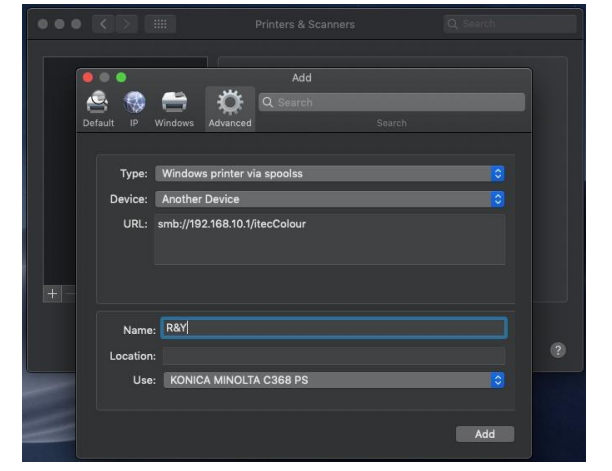Click the Add dialog search field

tap(392, 102)
